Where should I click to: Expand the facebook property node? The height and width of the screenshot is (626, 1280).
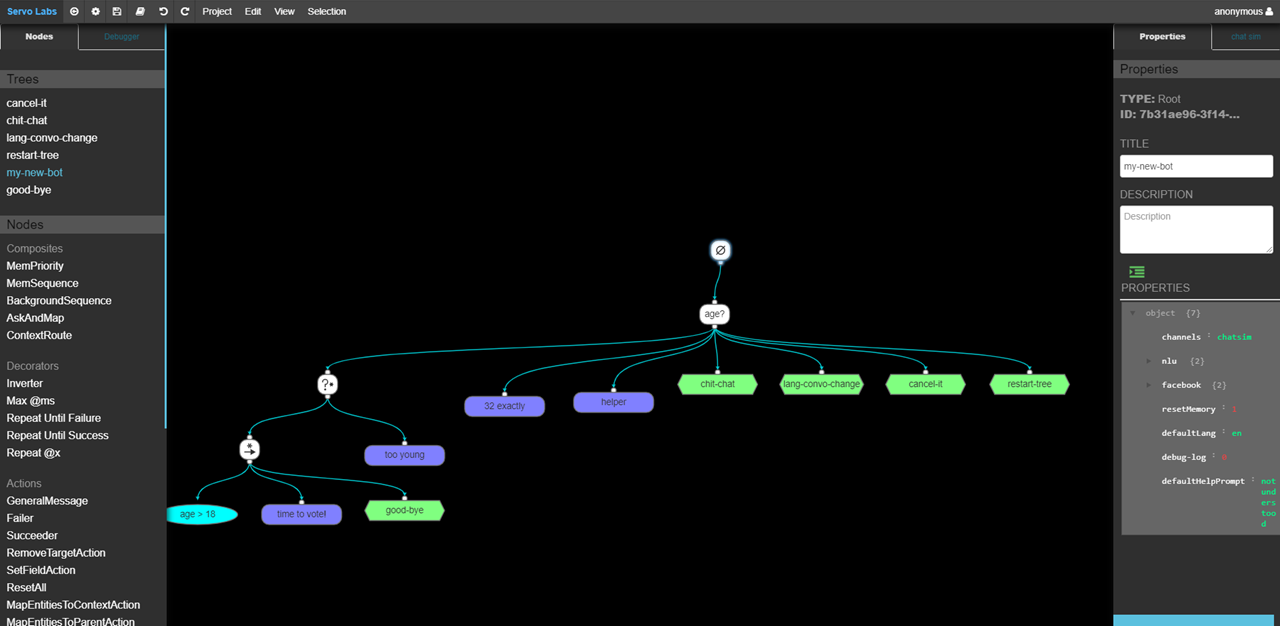point(1149,385)
